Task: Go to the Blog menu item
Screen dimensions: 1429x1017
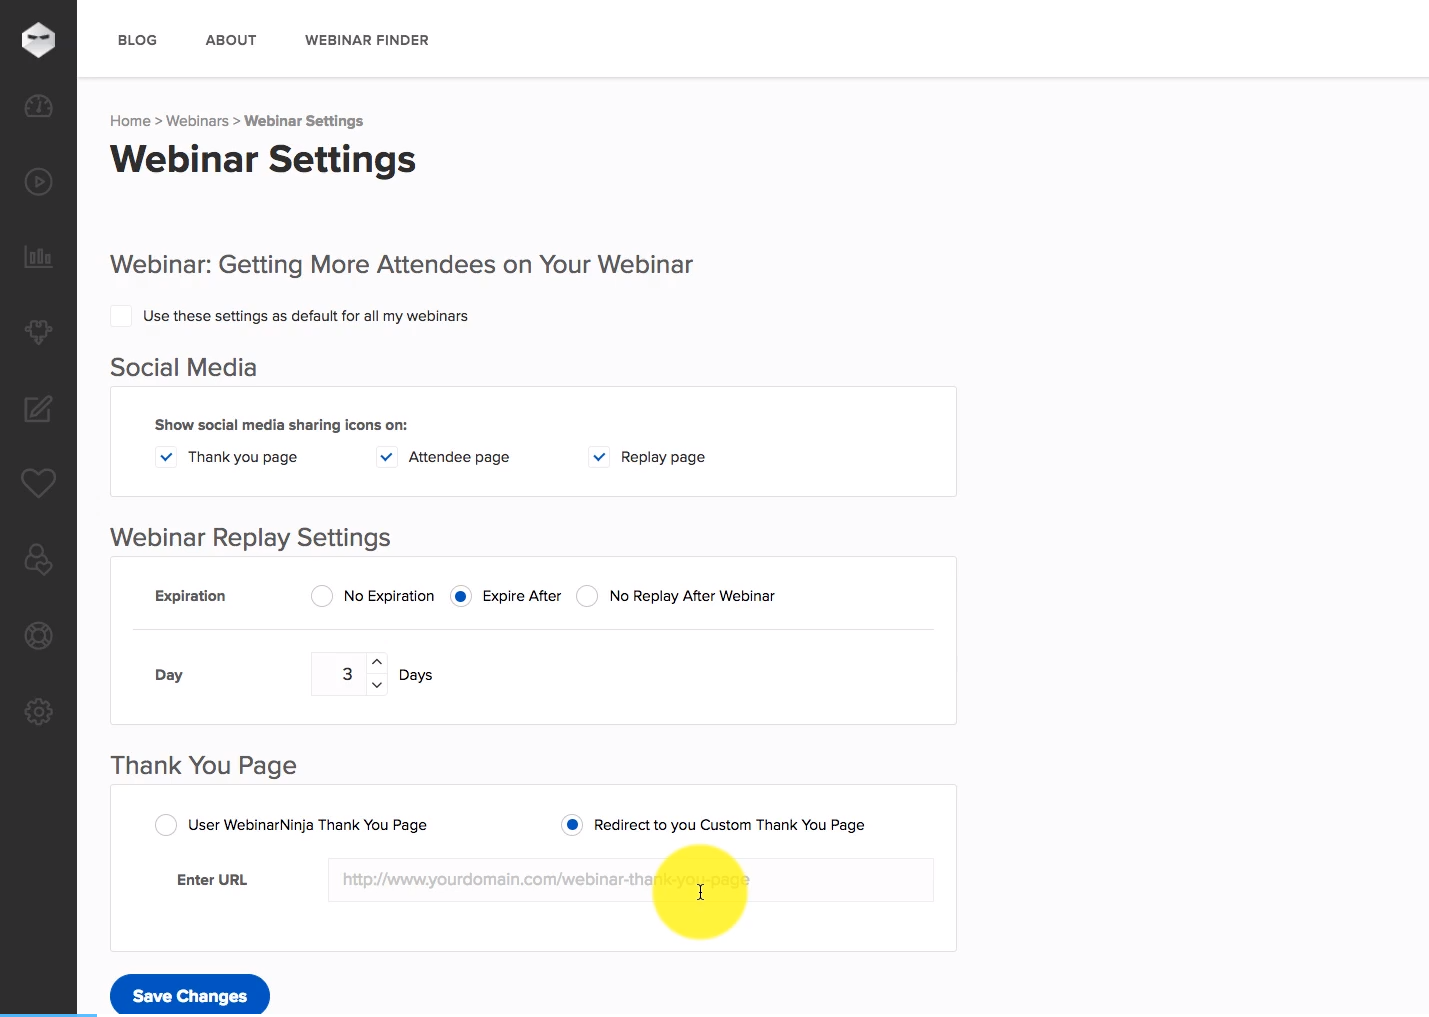Action: [x=137, y=40]
